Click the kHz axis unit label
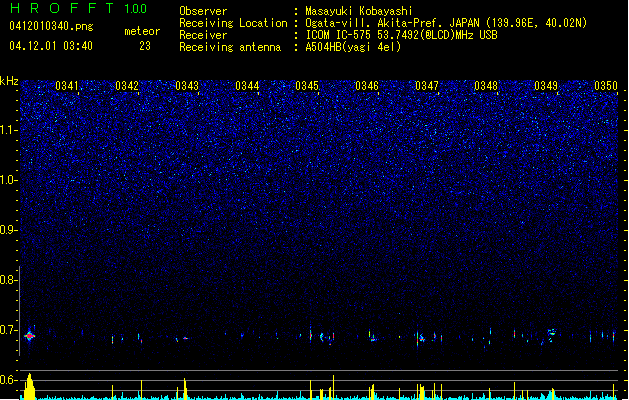The height and width of the screenshot is (400, 629). [9, 81]
